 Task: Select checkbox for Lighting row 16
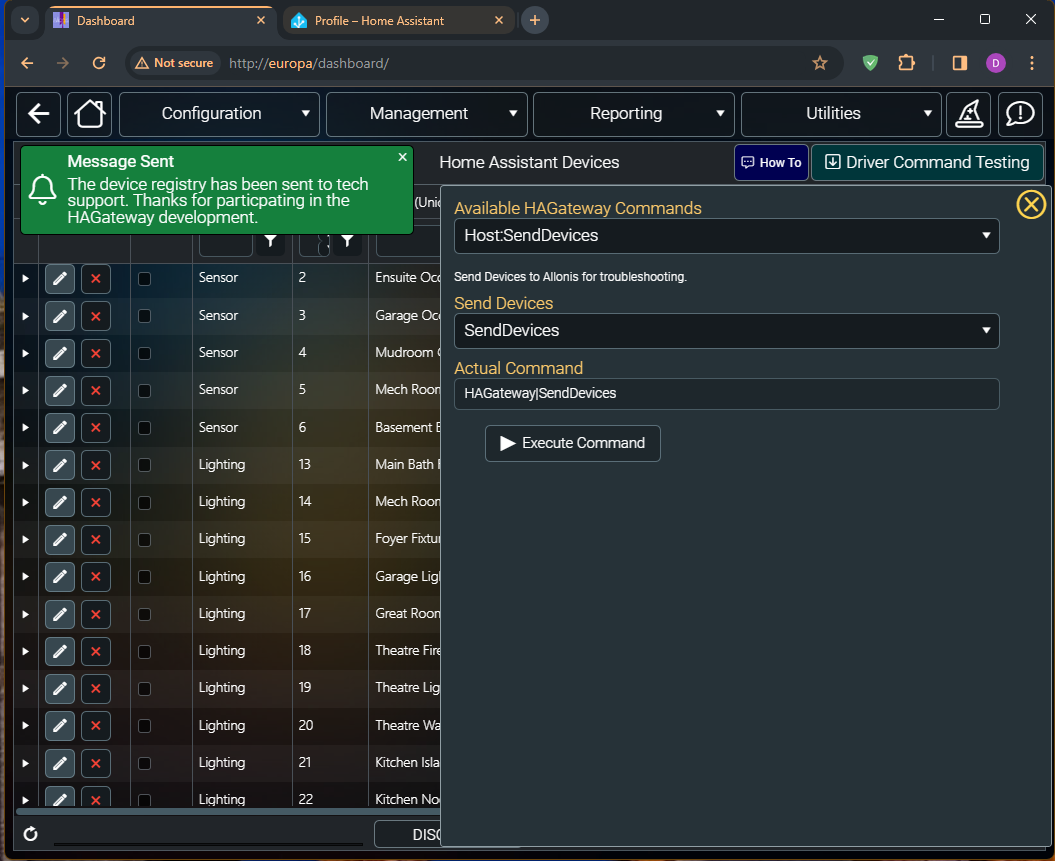(x=145, y=576)
